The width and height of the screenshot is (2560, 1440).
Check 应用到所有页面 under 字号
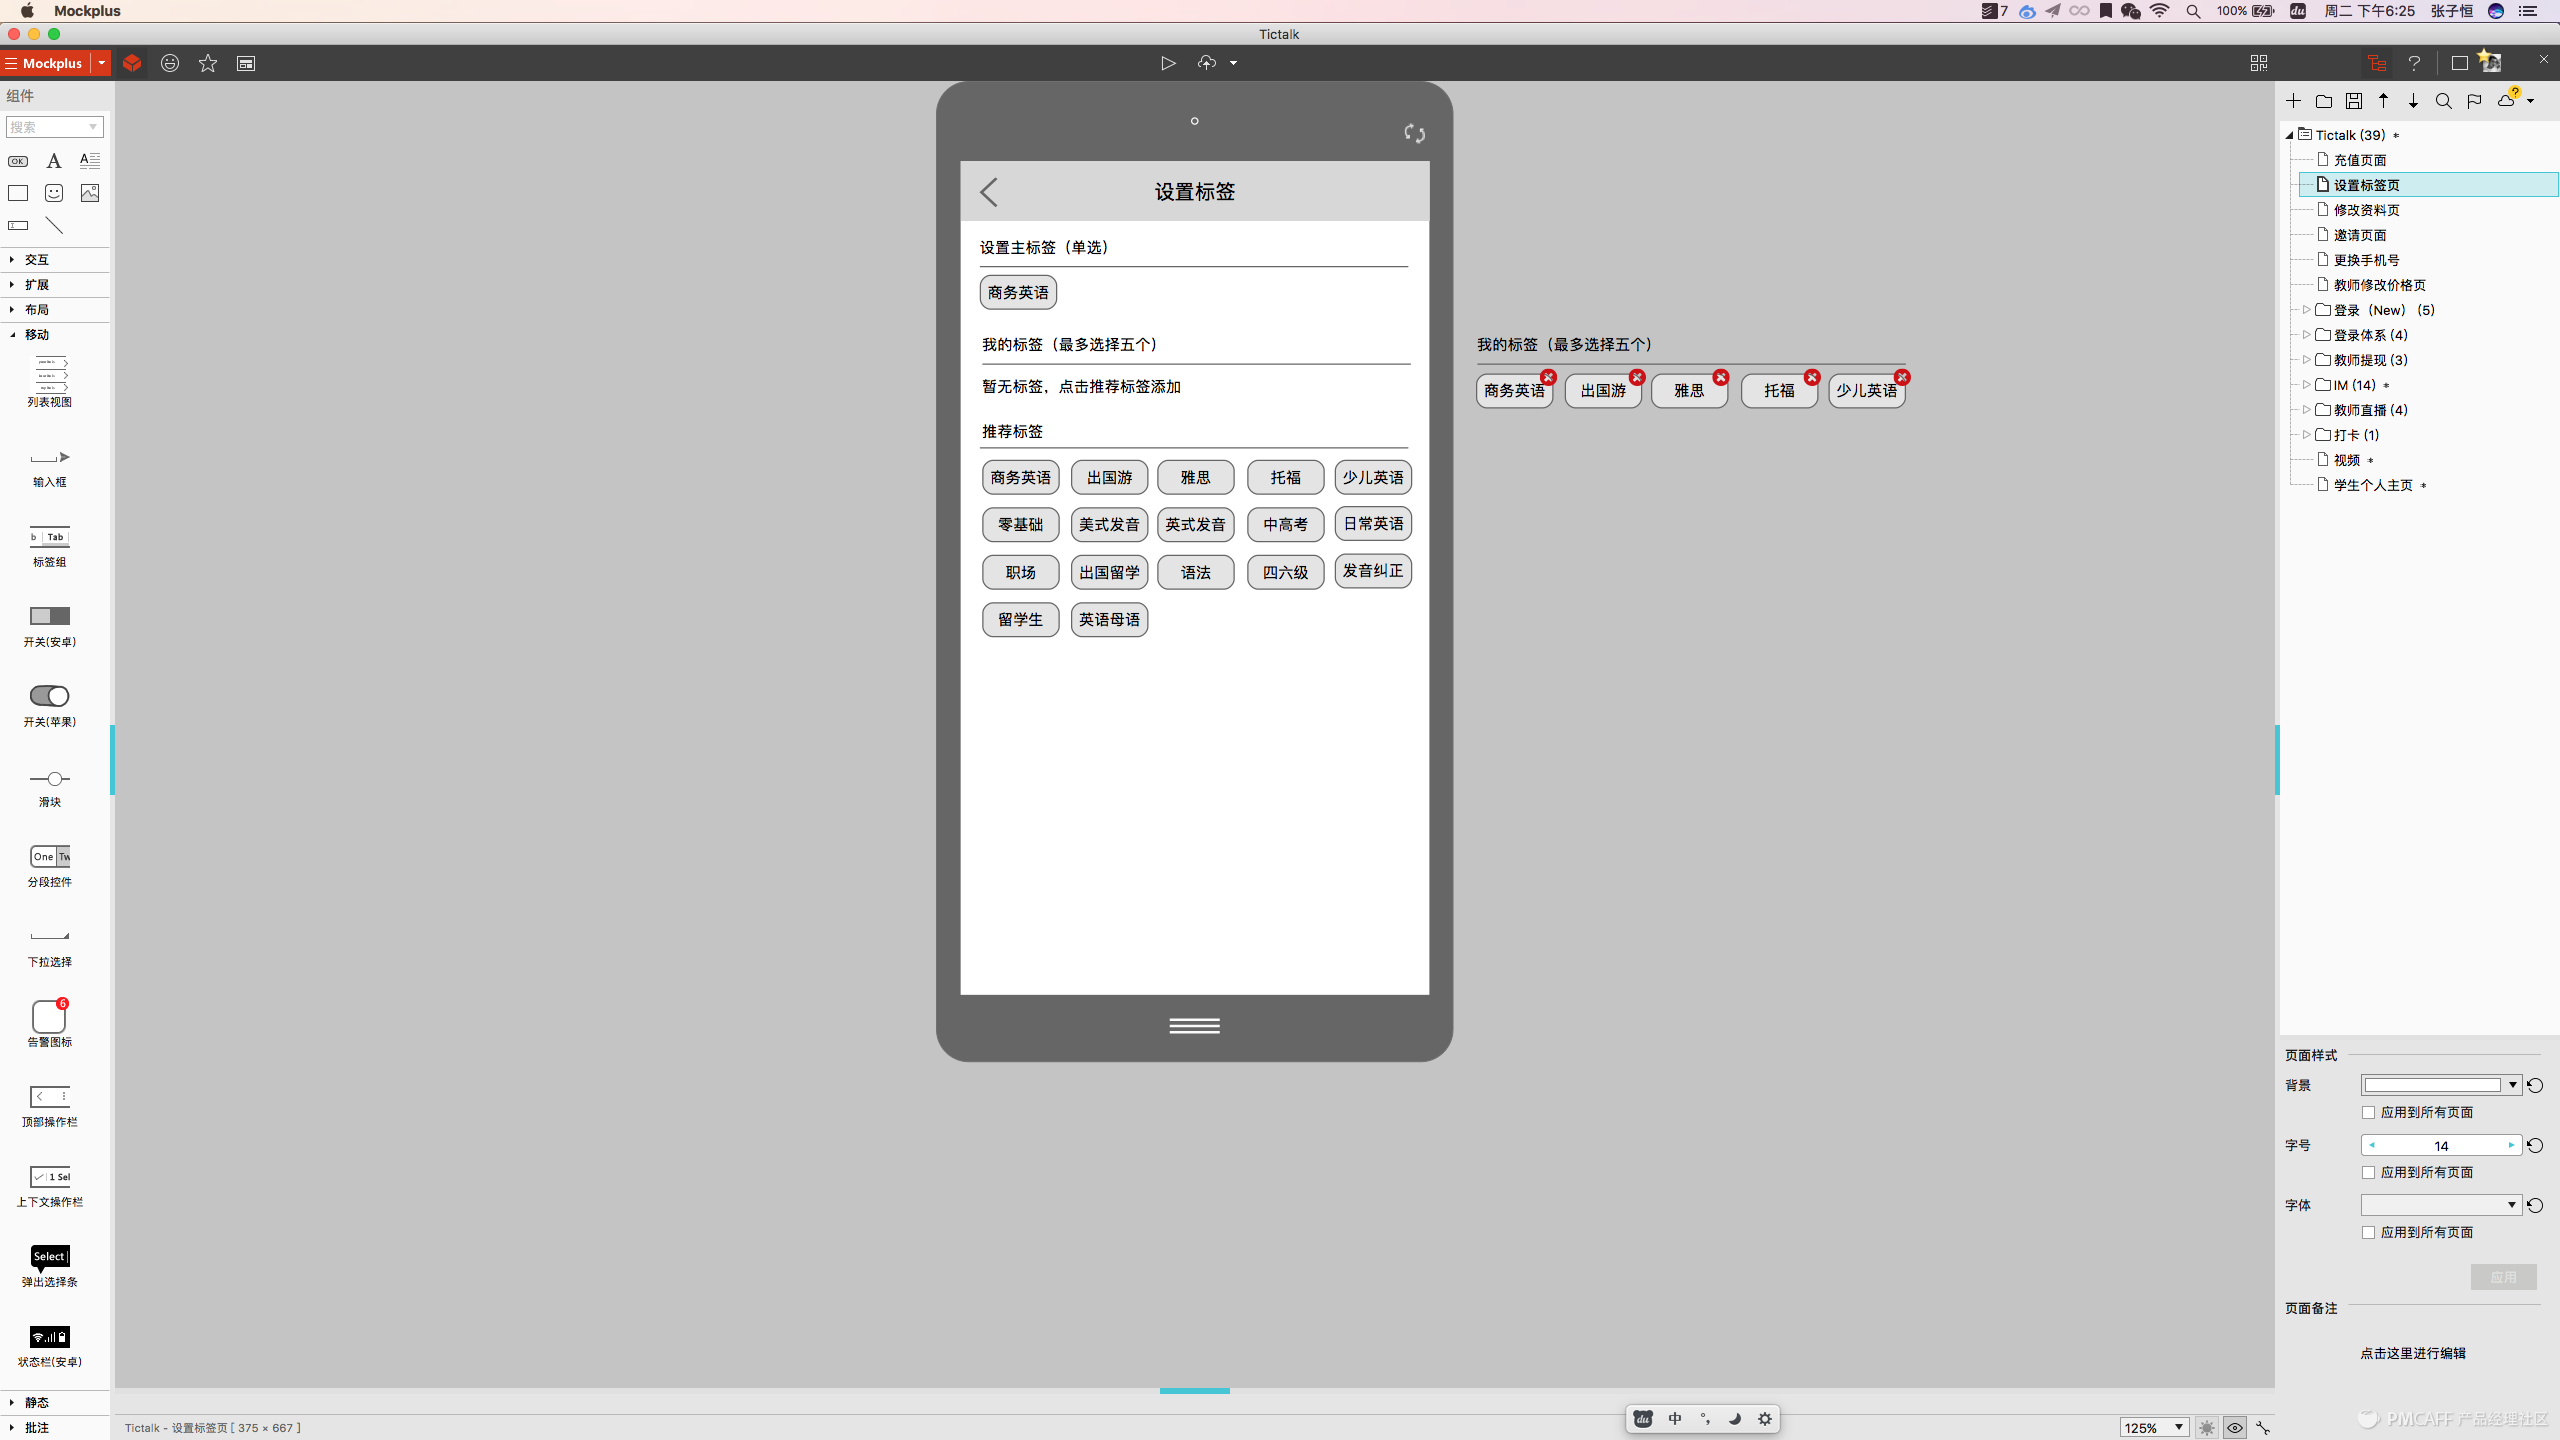(x=2368, y=1172)
